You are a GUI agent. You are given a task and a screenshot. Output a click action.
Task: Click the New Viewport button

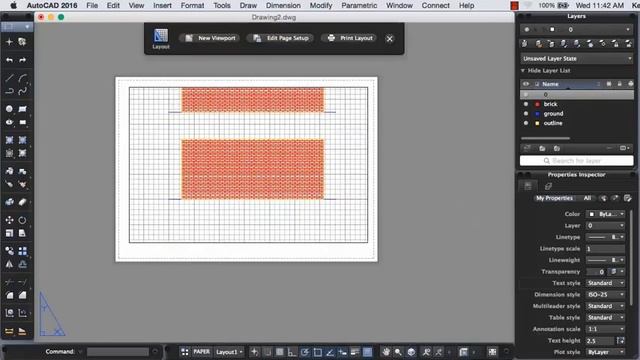tap(210, 38)
